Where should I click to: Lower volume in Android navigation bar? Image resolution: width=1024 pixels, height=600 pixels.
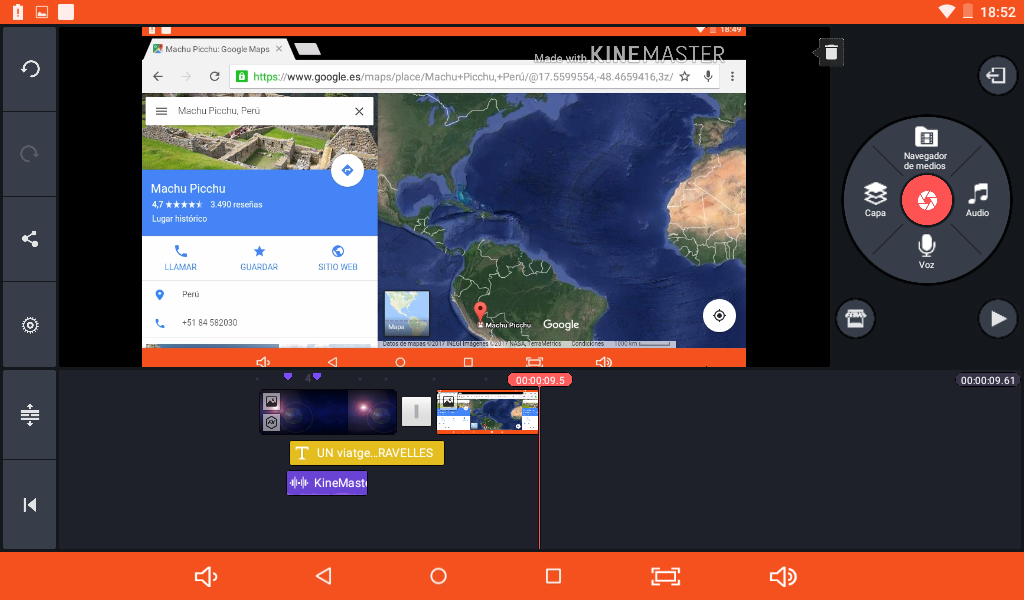coord(206,576)
